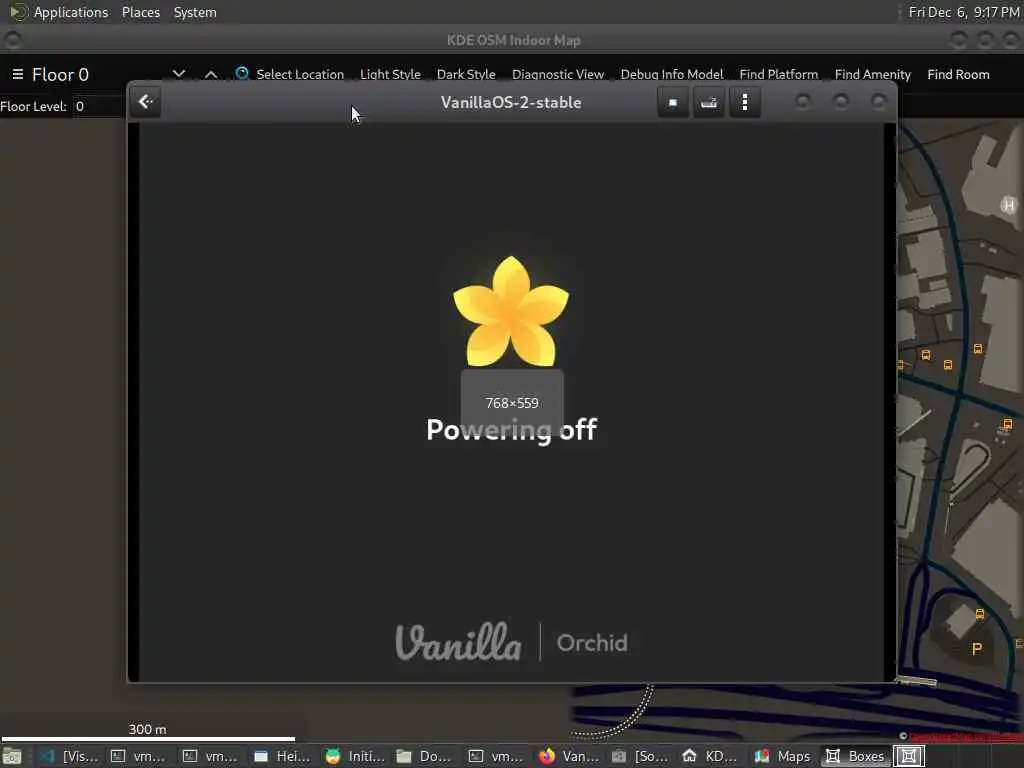Open the keyboard shortcuts button in Boxes
This screenshot has width=1024, height=768.
tap(709, 103)
